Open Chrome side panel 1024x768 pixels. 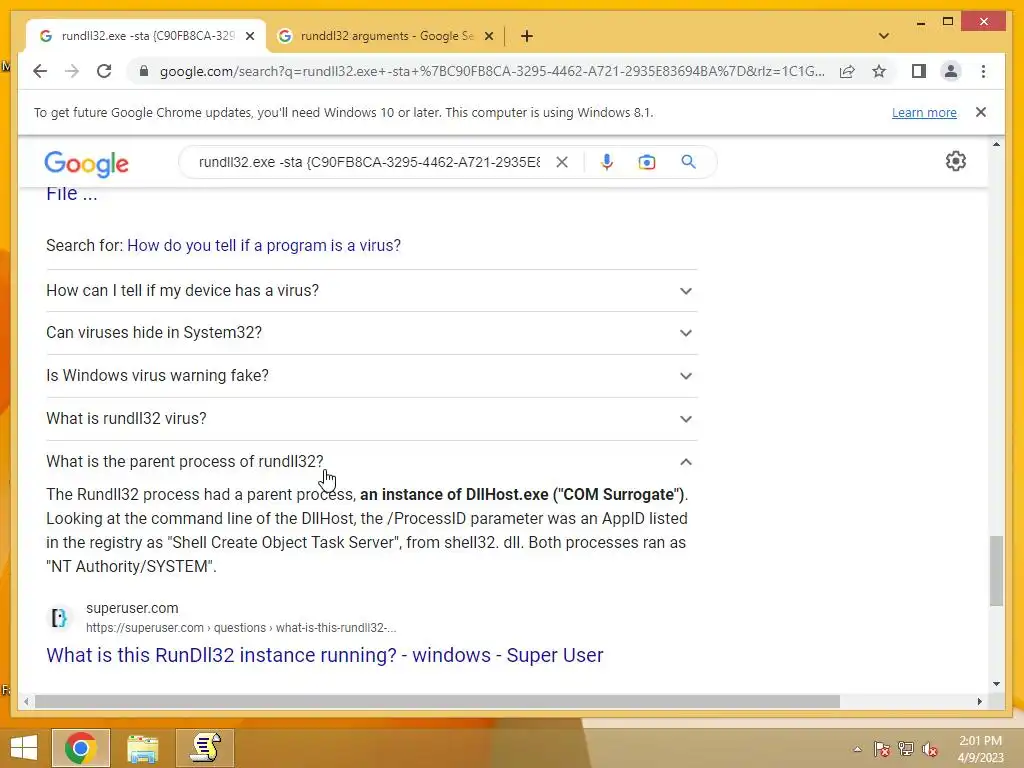(x=919, y=71)
